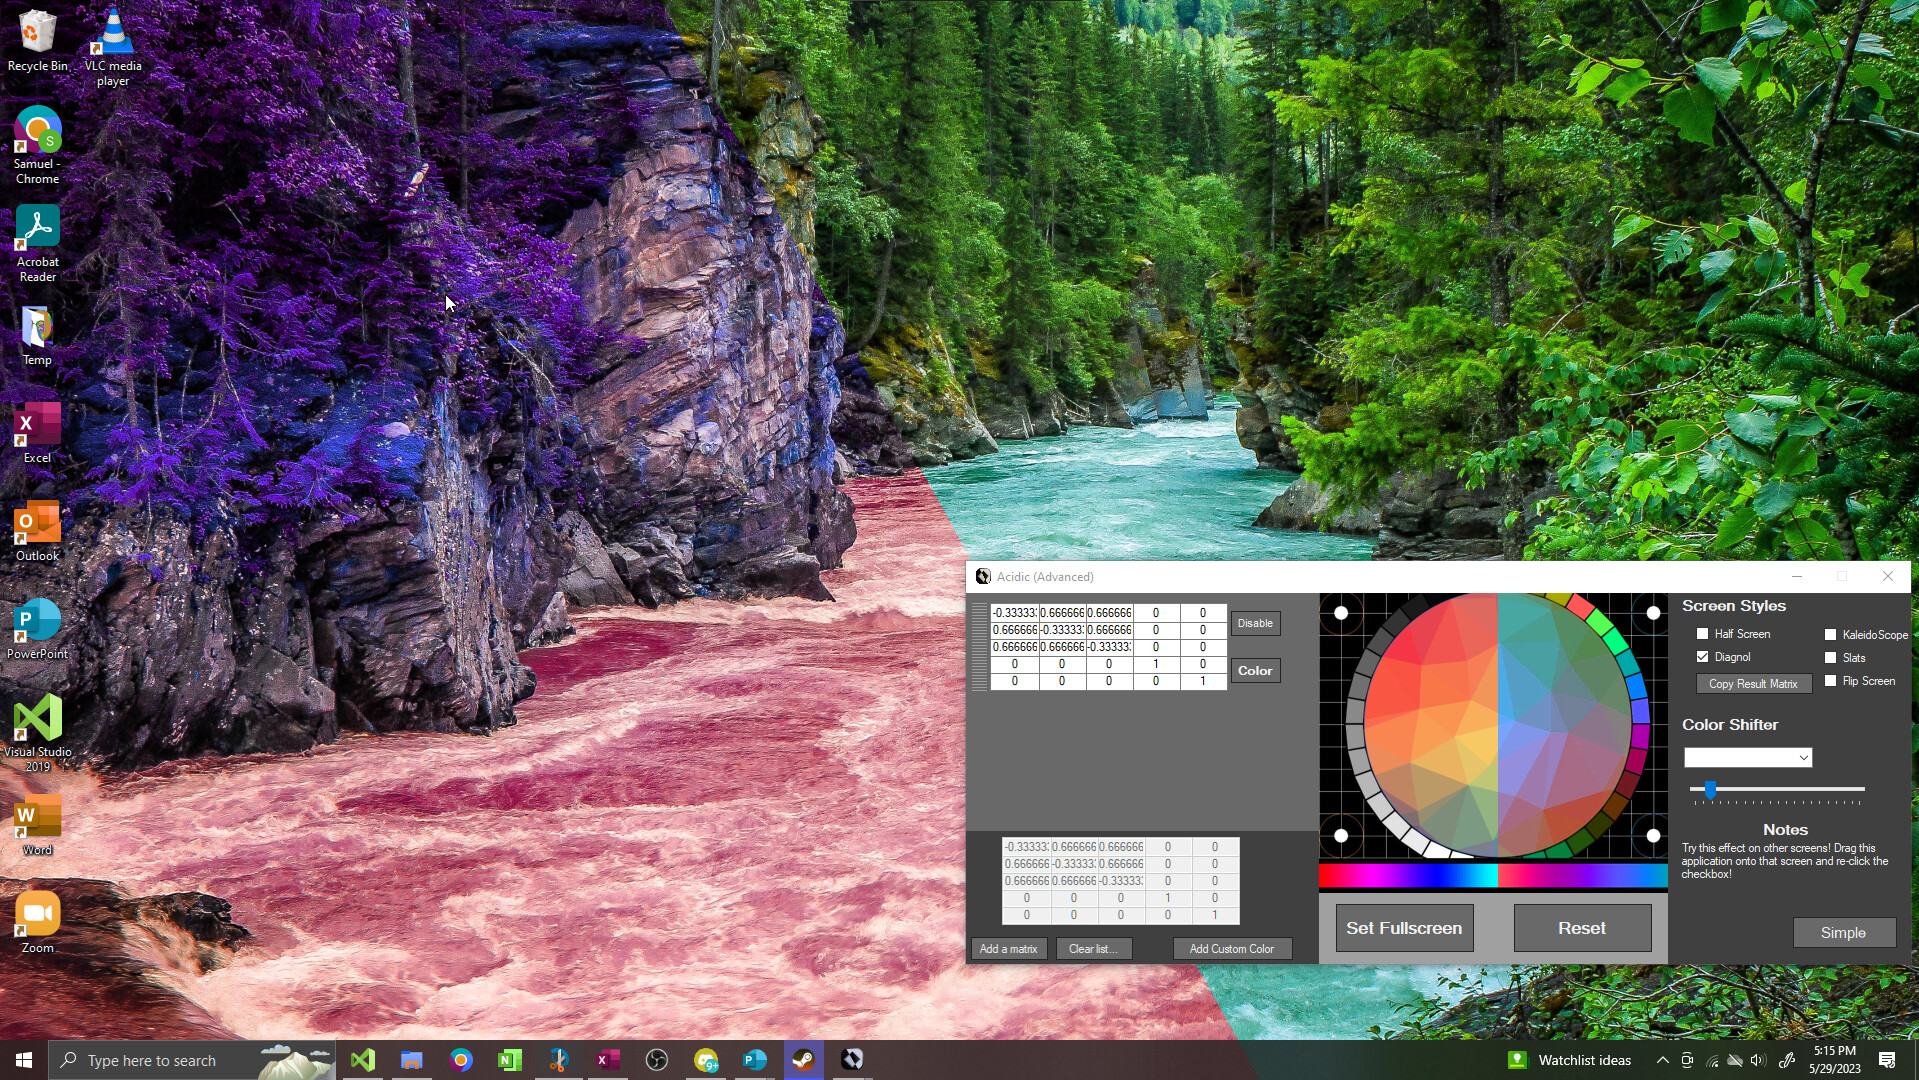
Task: Show hidden icons in the system tray
Action: tap(1662, 1060)
